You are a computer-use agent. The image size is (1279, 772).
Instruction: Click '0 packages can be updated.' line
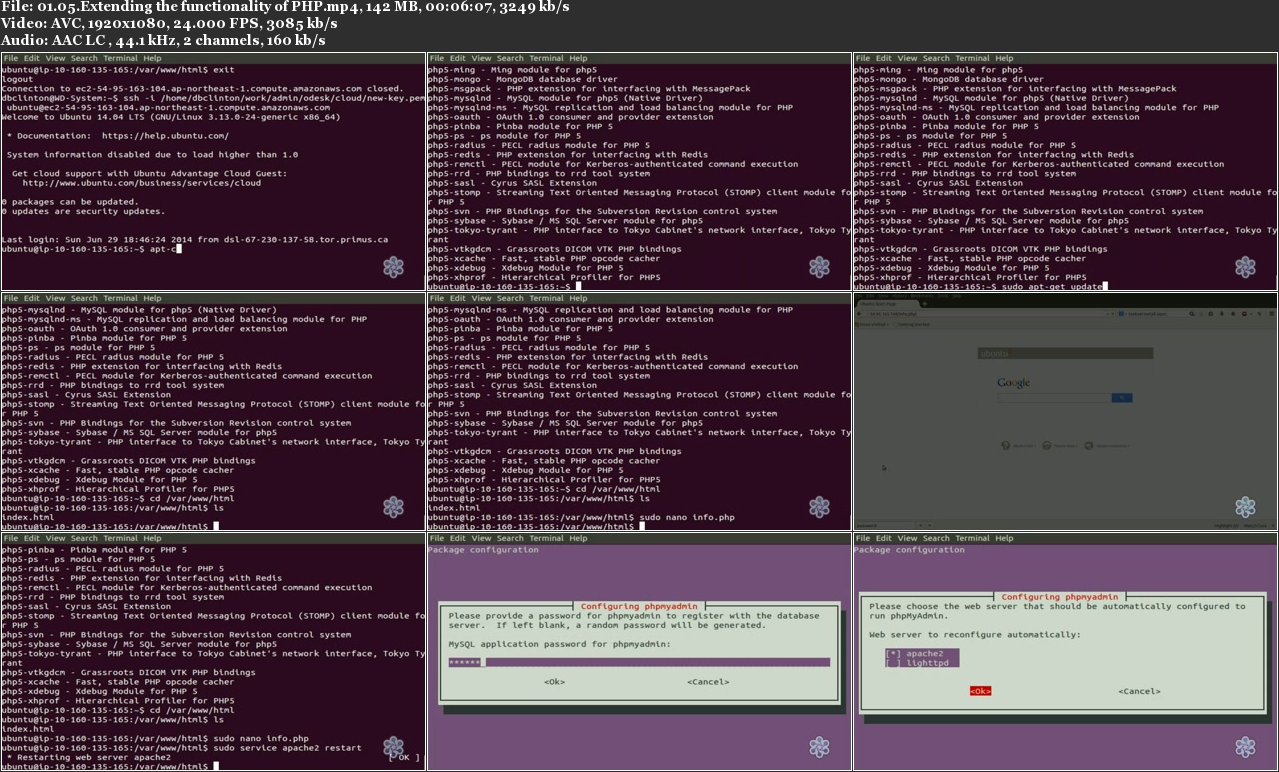[x=70, y=202]
